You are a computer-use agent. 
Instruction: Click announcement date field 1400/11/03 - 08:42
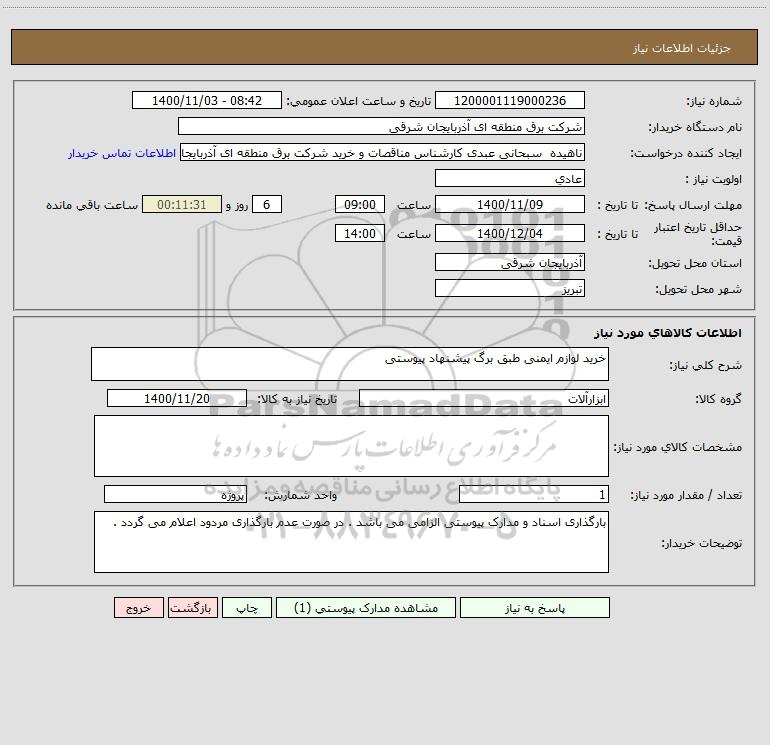[x=207, y=100]
